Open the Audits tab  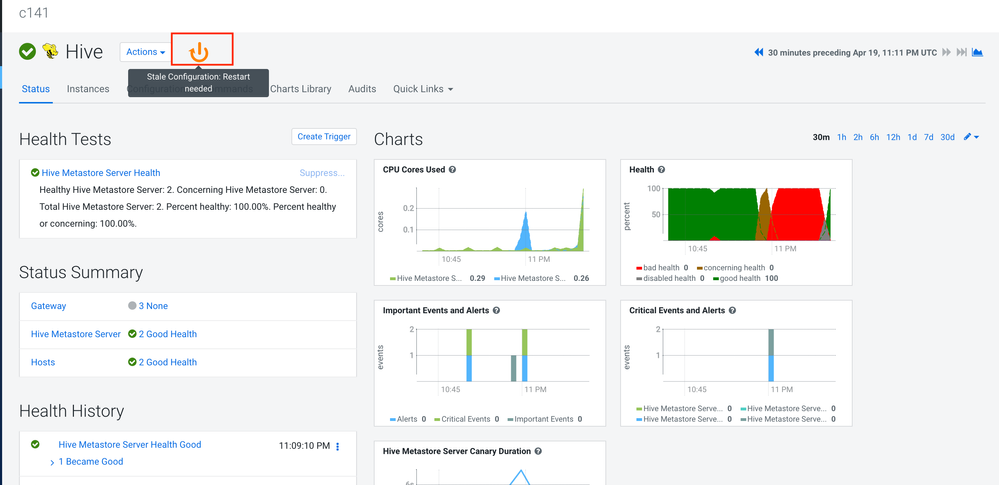(362, 89)
